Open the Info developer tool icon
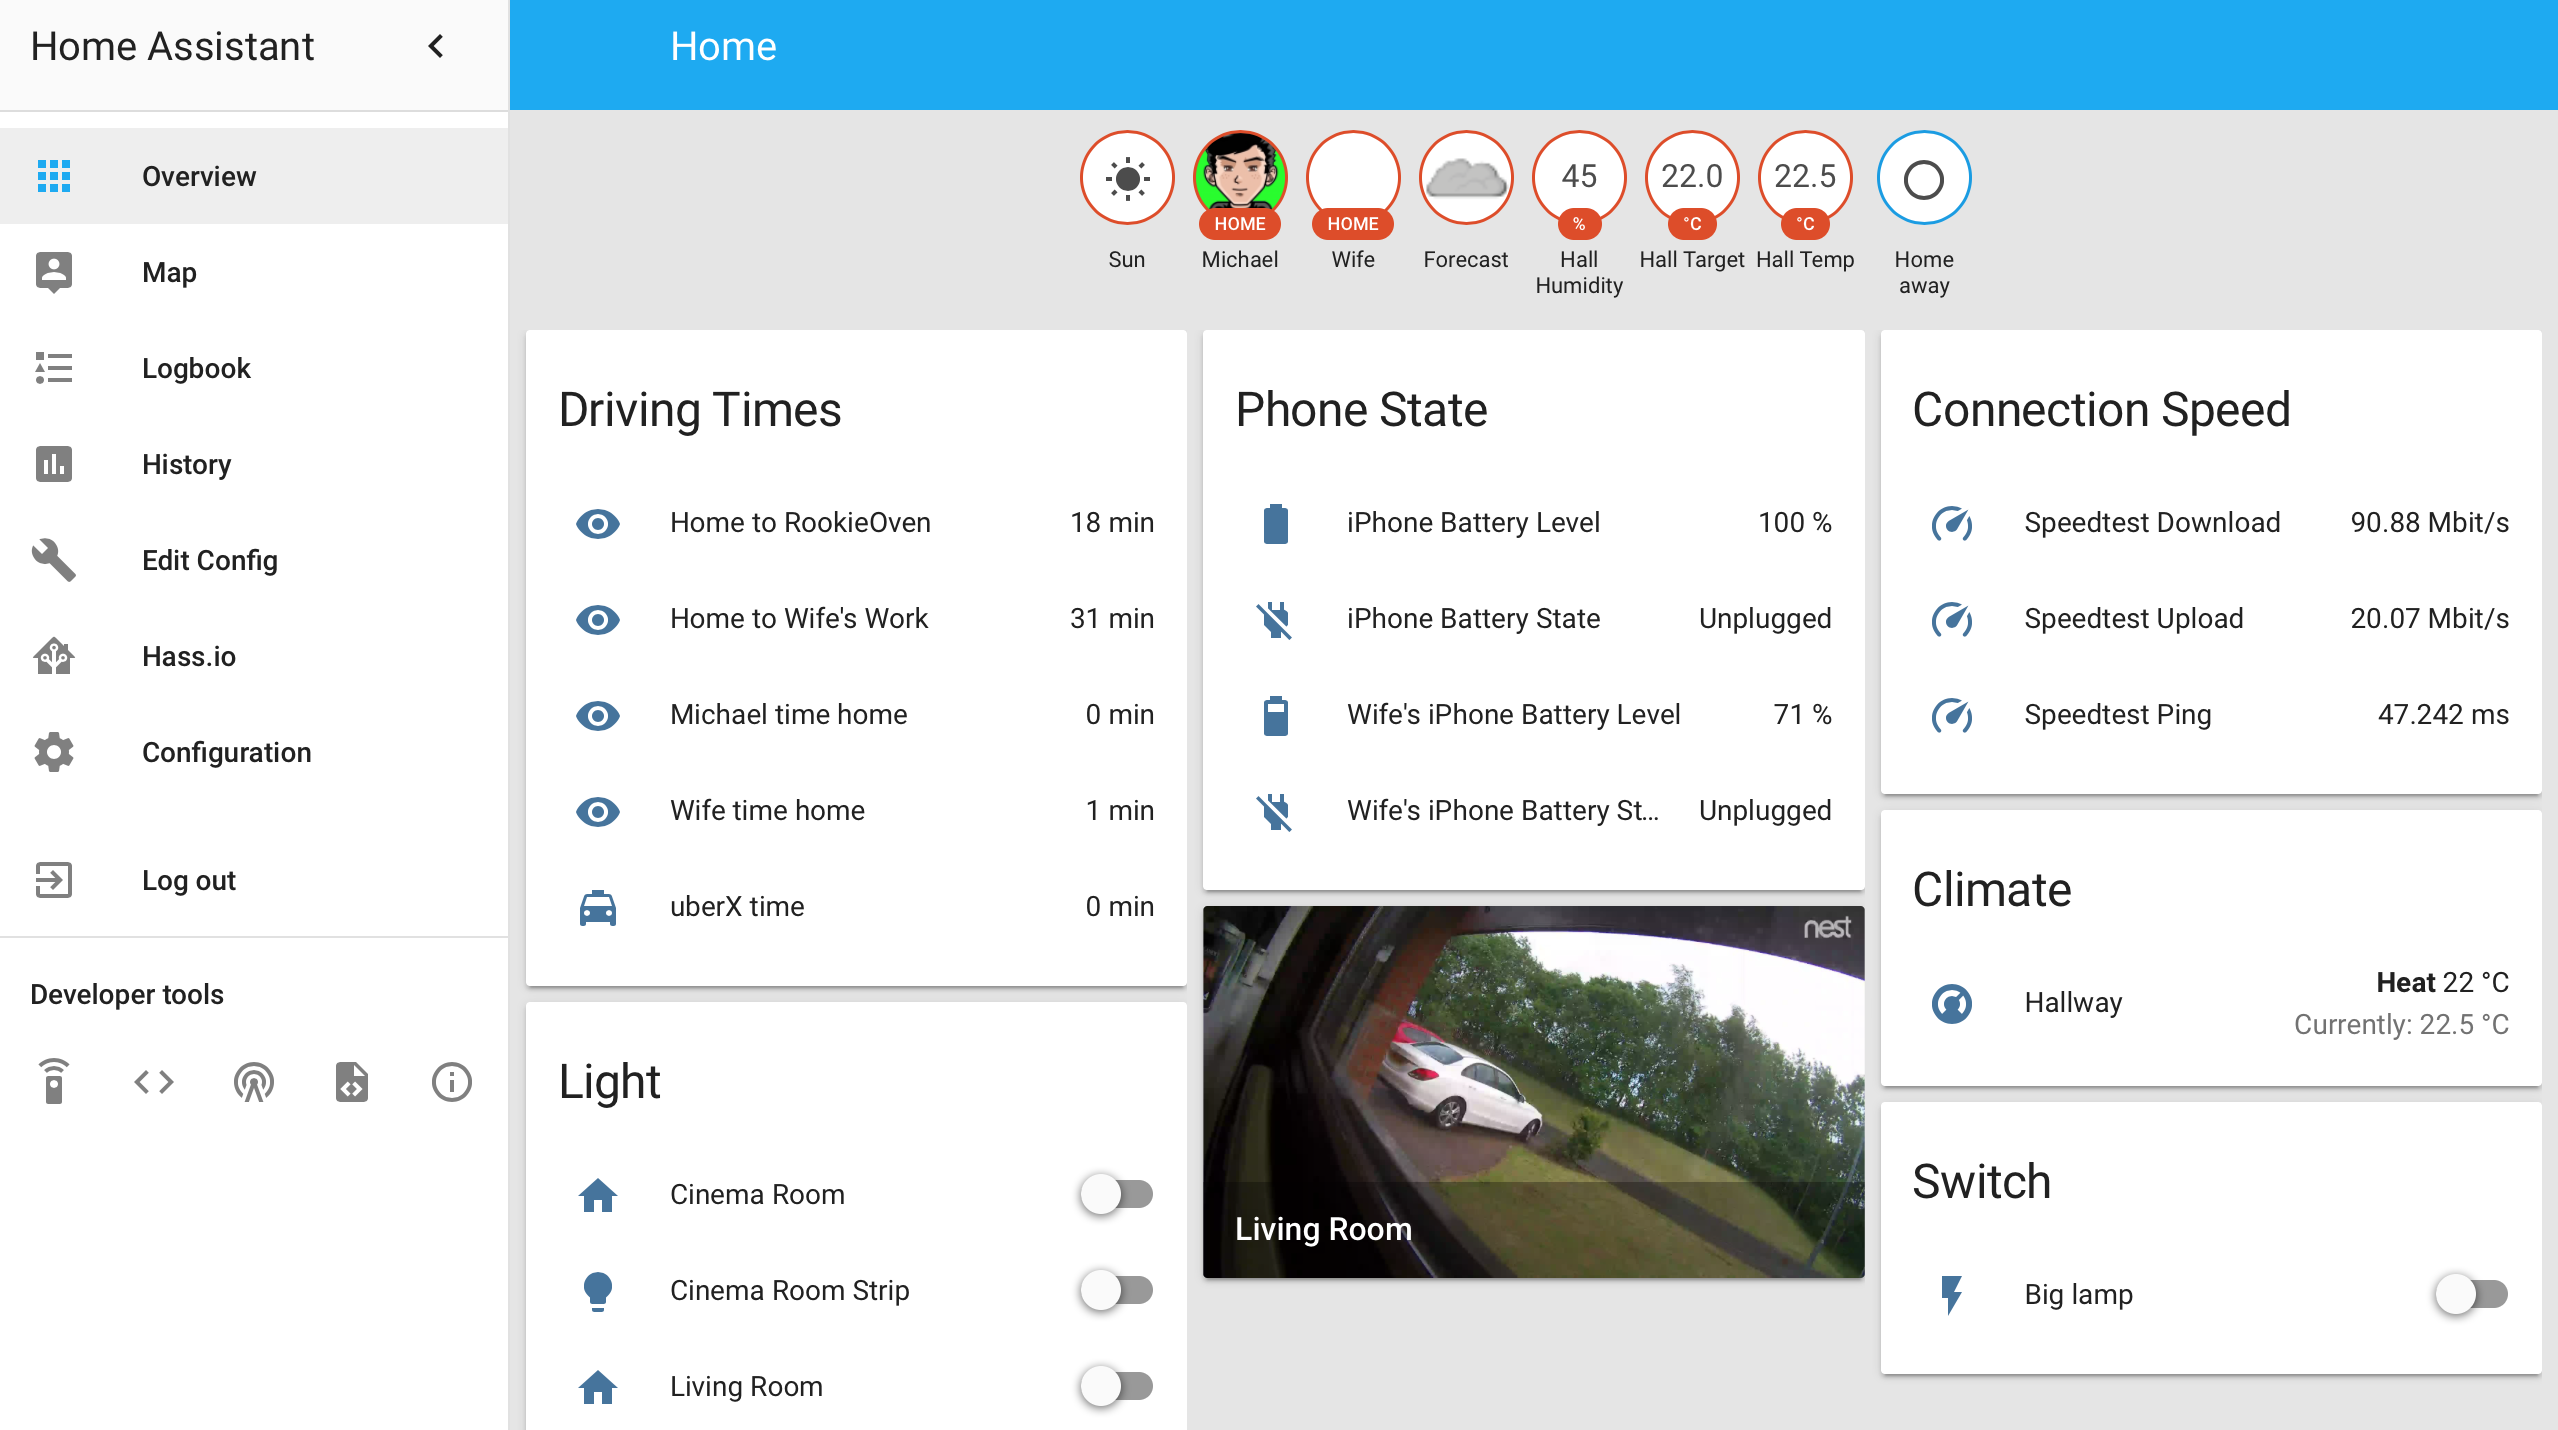This screenshot has height=1430, width=2558. 451,1081
